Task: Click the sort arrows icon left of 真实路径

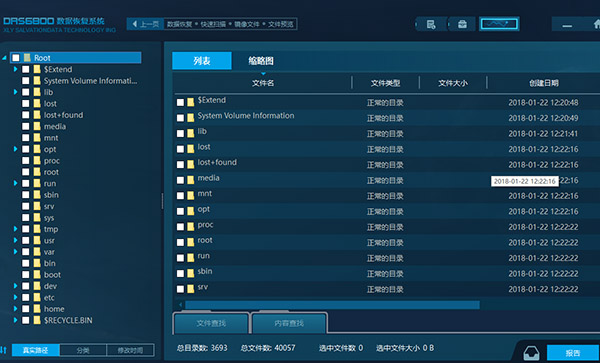Action: tap(4, 350)
